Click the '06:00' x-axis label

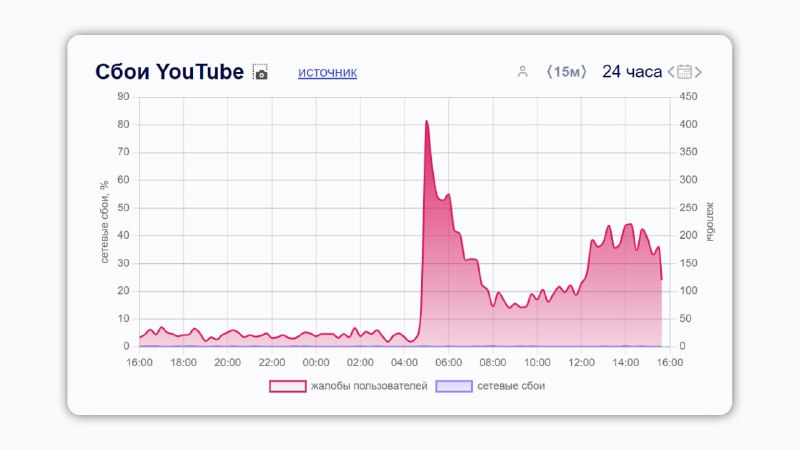point(448,362)
